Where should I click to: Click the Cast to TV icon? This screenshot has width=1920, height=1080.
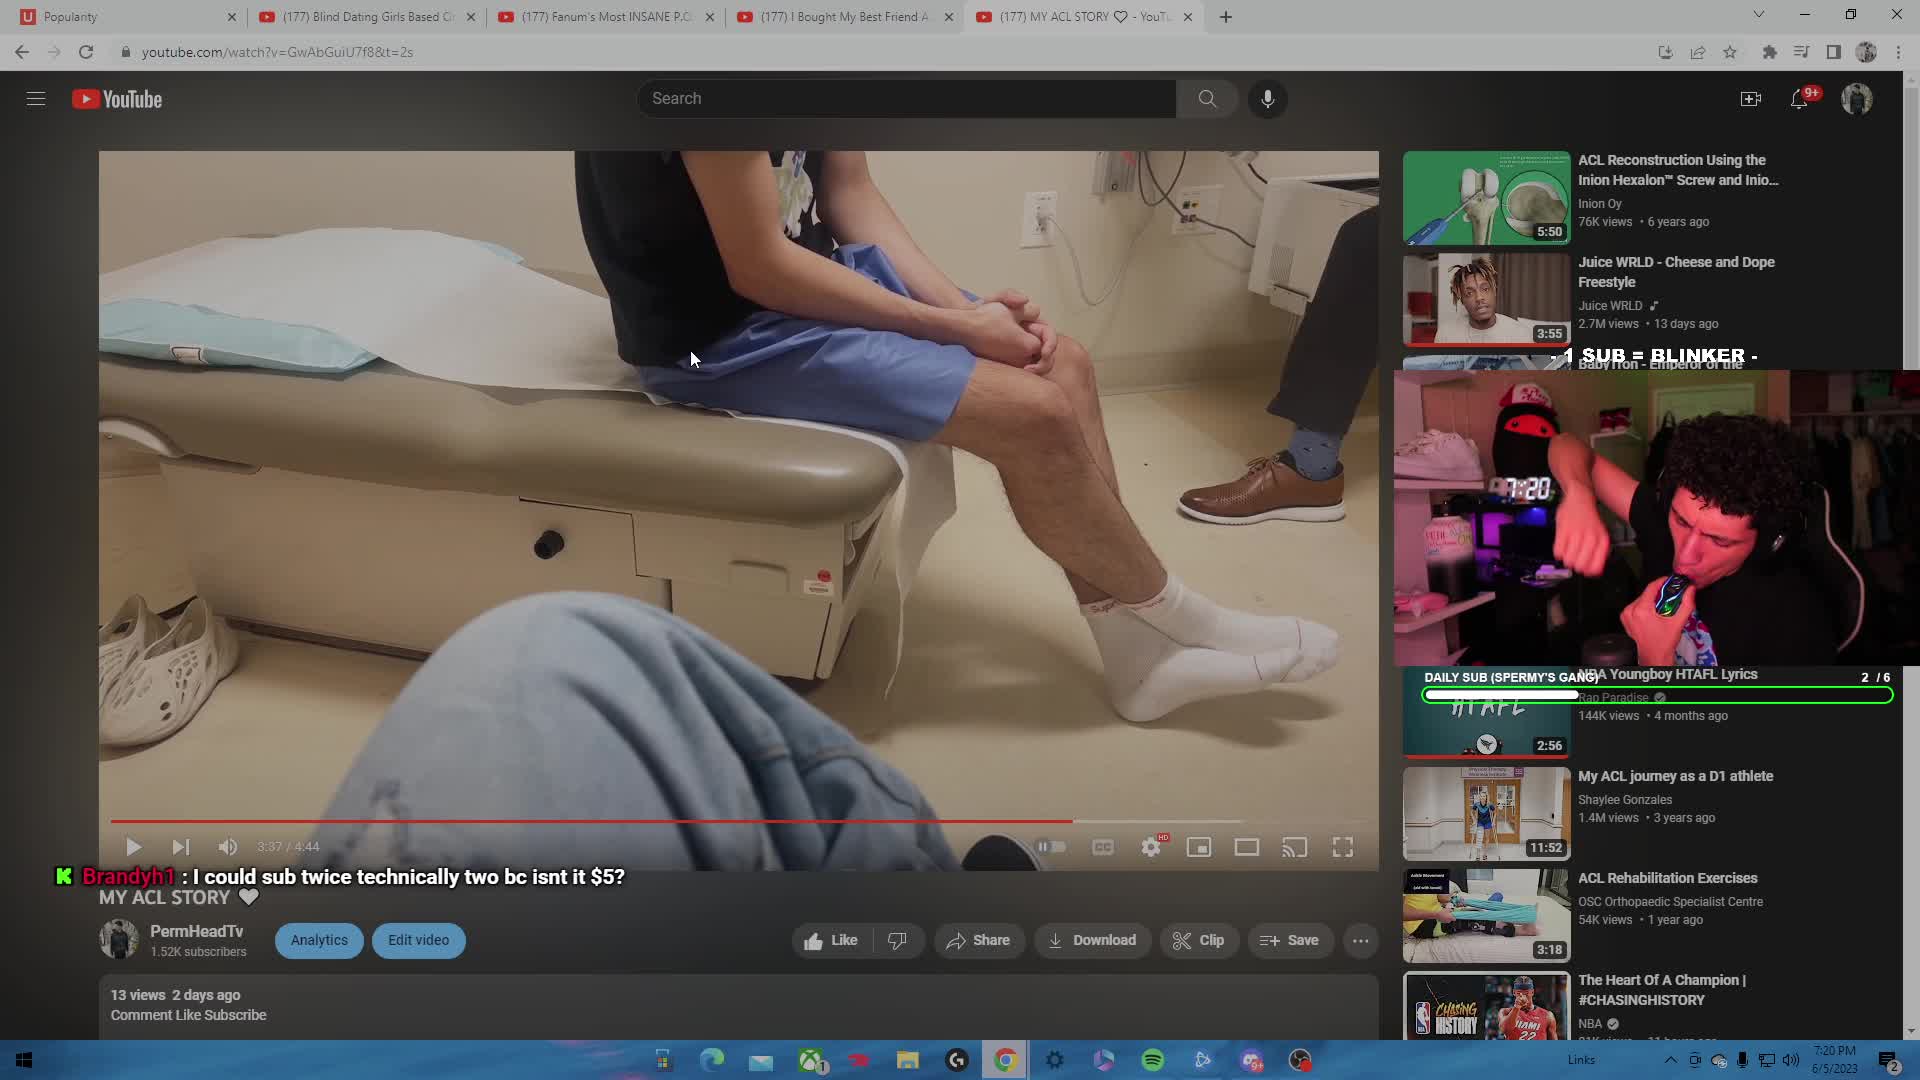coord(1294,847)
